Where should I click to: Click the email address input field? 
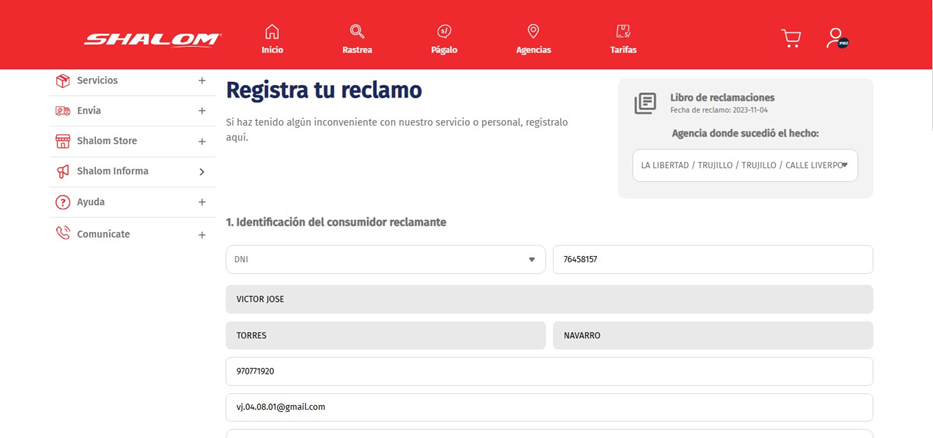click(x=548, y=407)
